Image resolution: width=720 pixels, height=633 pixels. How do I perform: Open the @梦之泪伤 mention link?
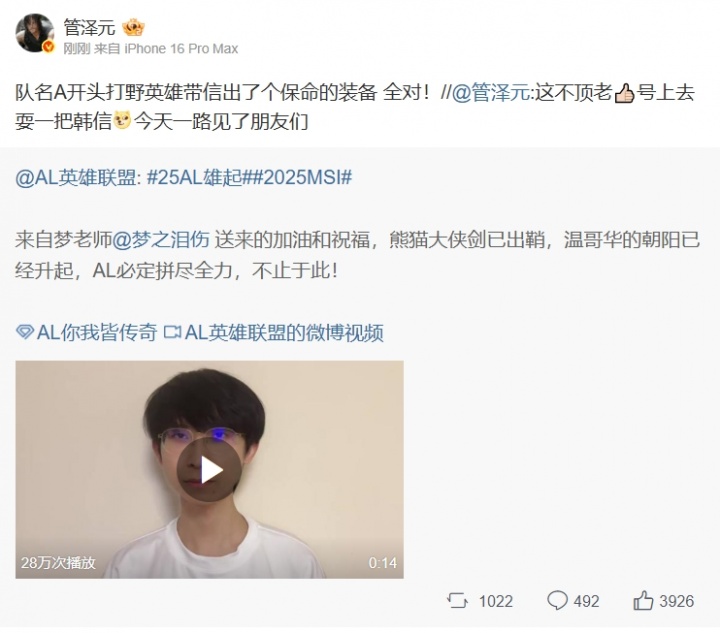tap(161, 240)
